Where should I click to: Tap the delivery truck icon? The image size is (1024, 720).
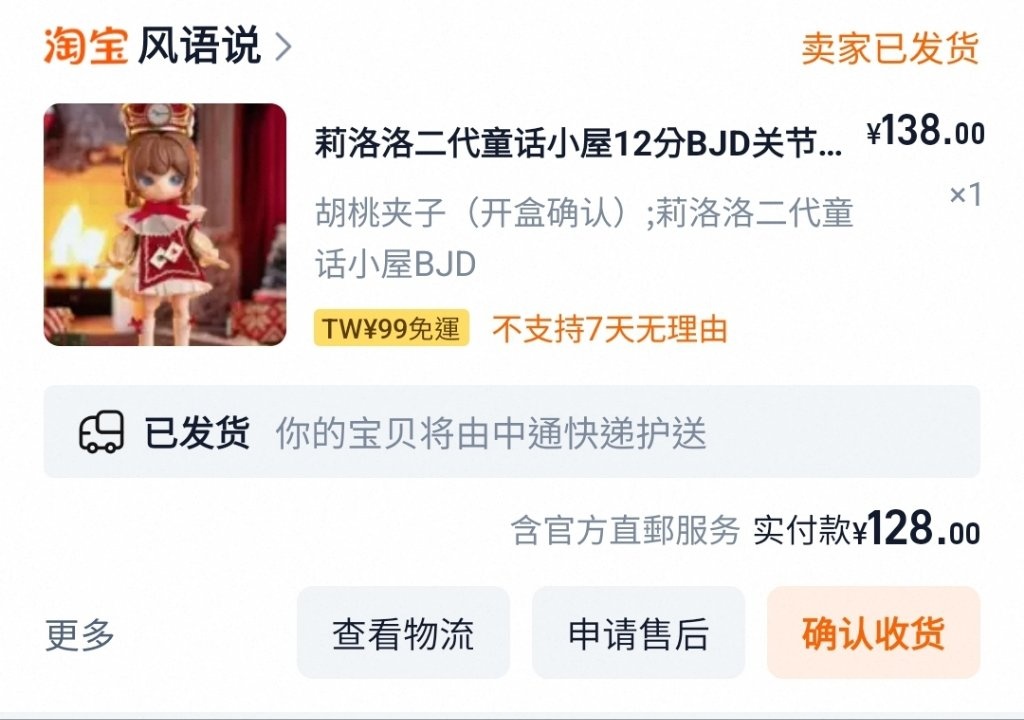101,432
